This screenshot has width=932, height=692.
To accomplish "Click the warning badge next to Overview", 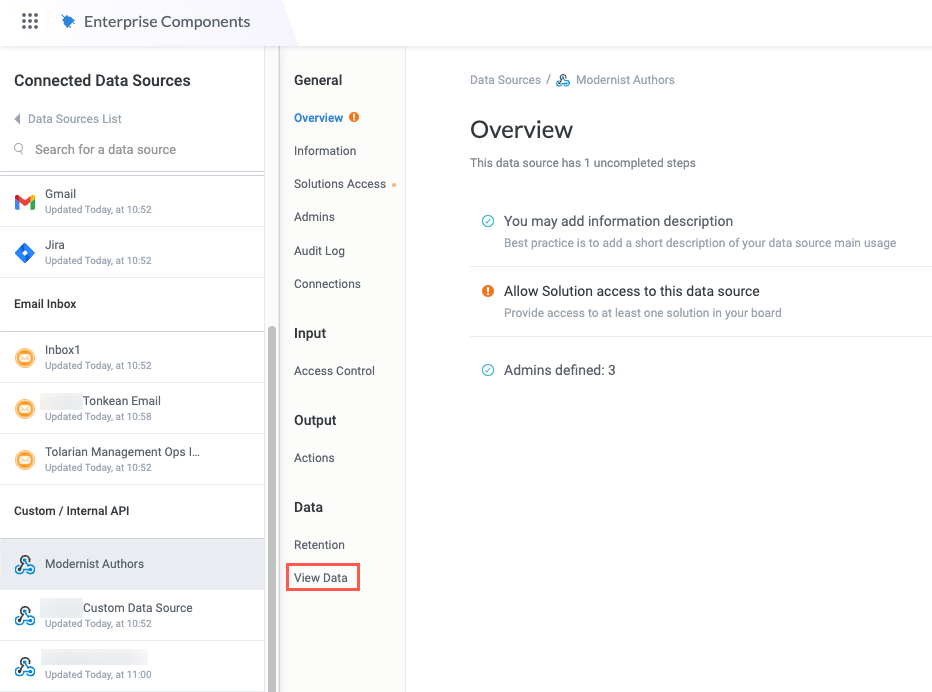I will [352, 116].
